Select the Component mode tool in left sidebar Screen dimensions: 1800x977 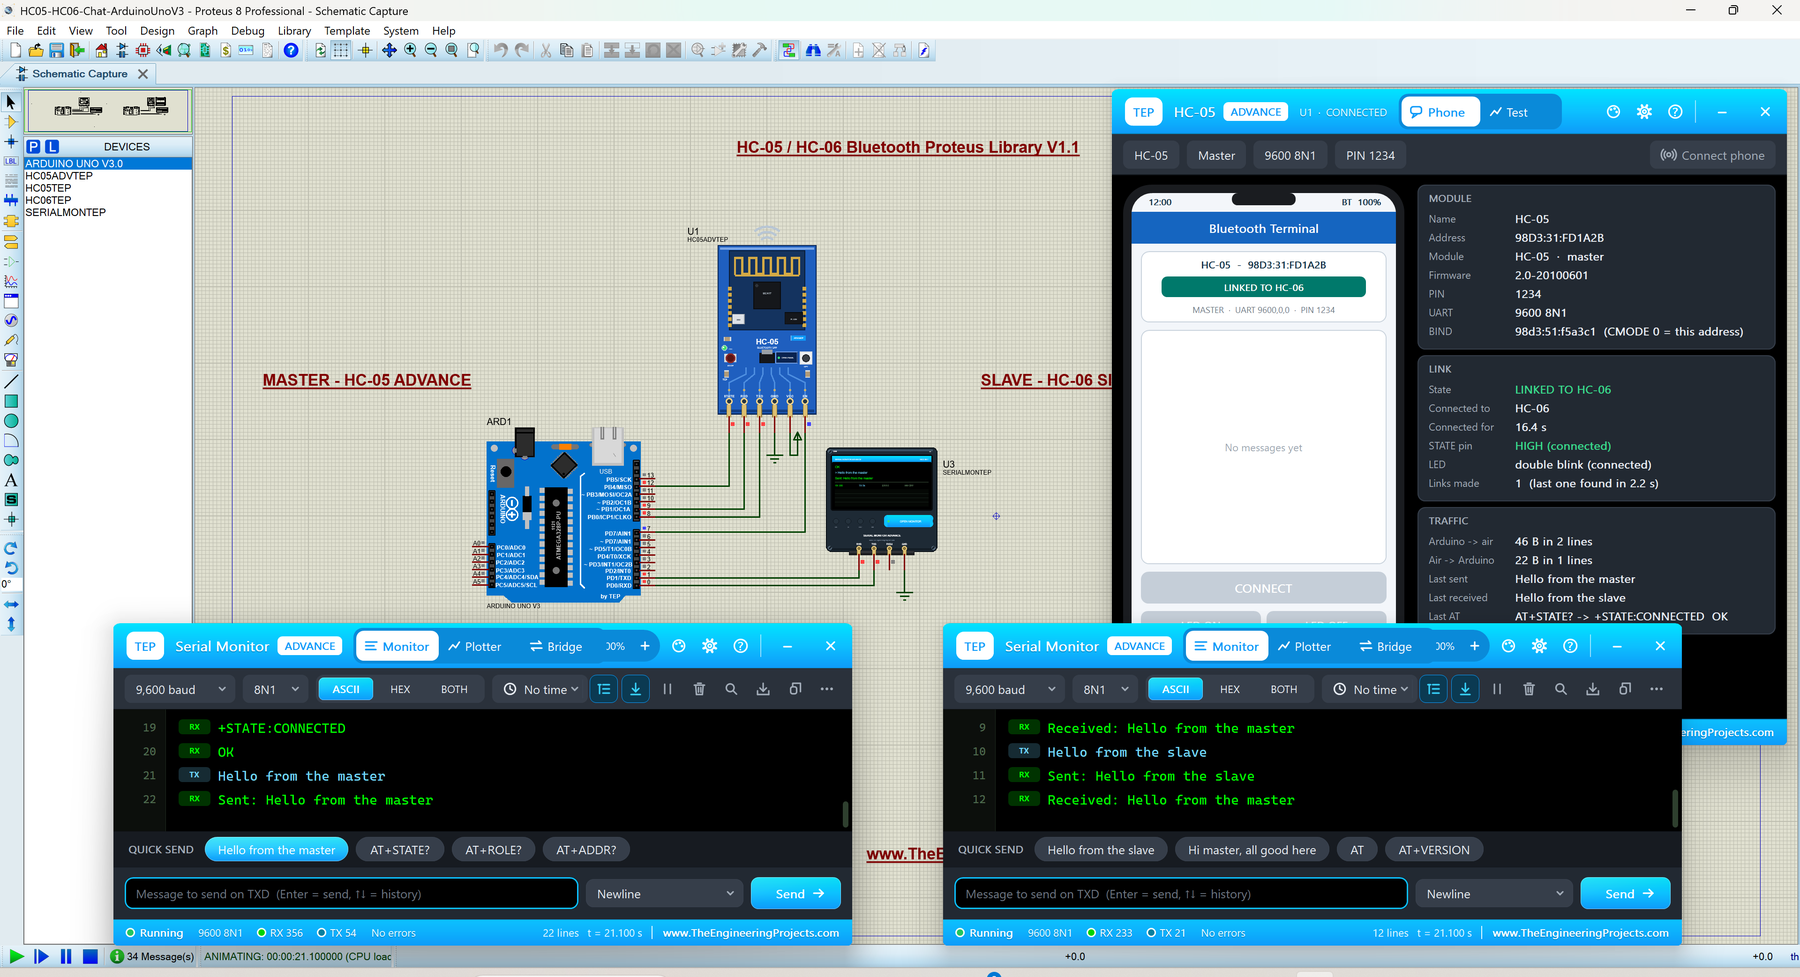[11, 122]
